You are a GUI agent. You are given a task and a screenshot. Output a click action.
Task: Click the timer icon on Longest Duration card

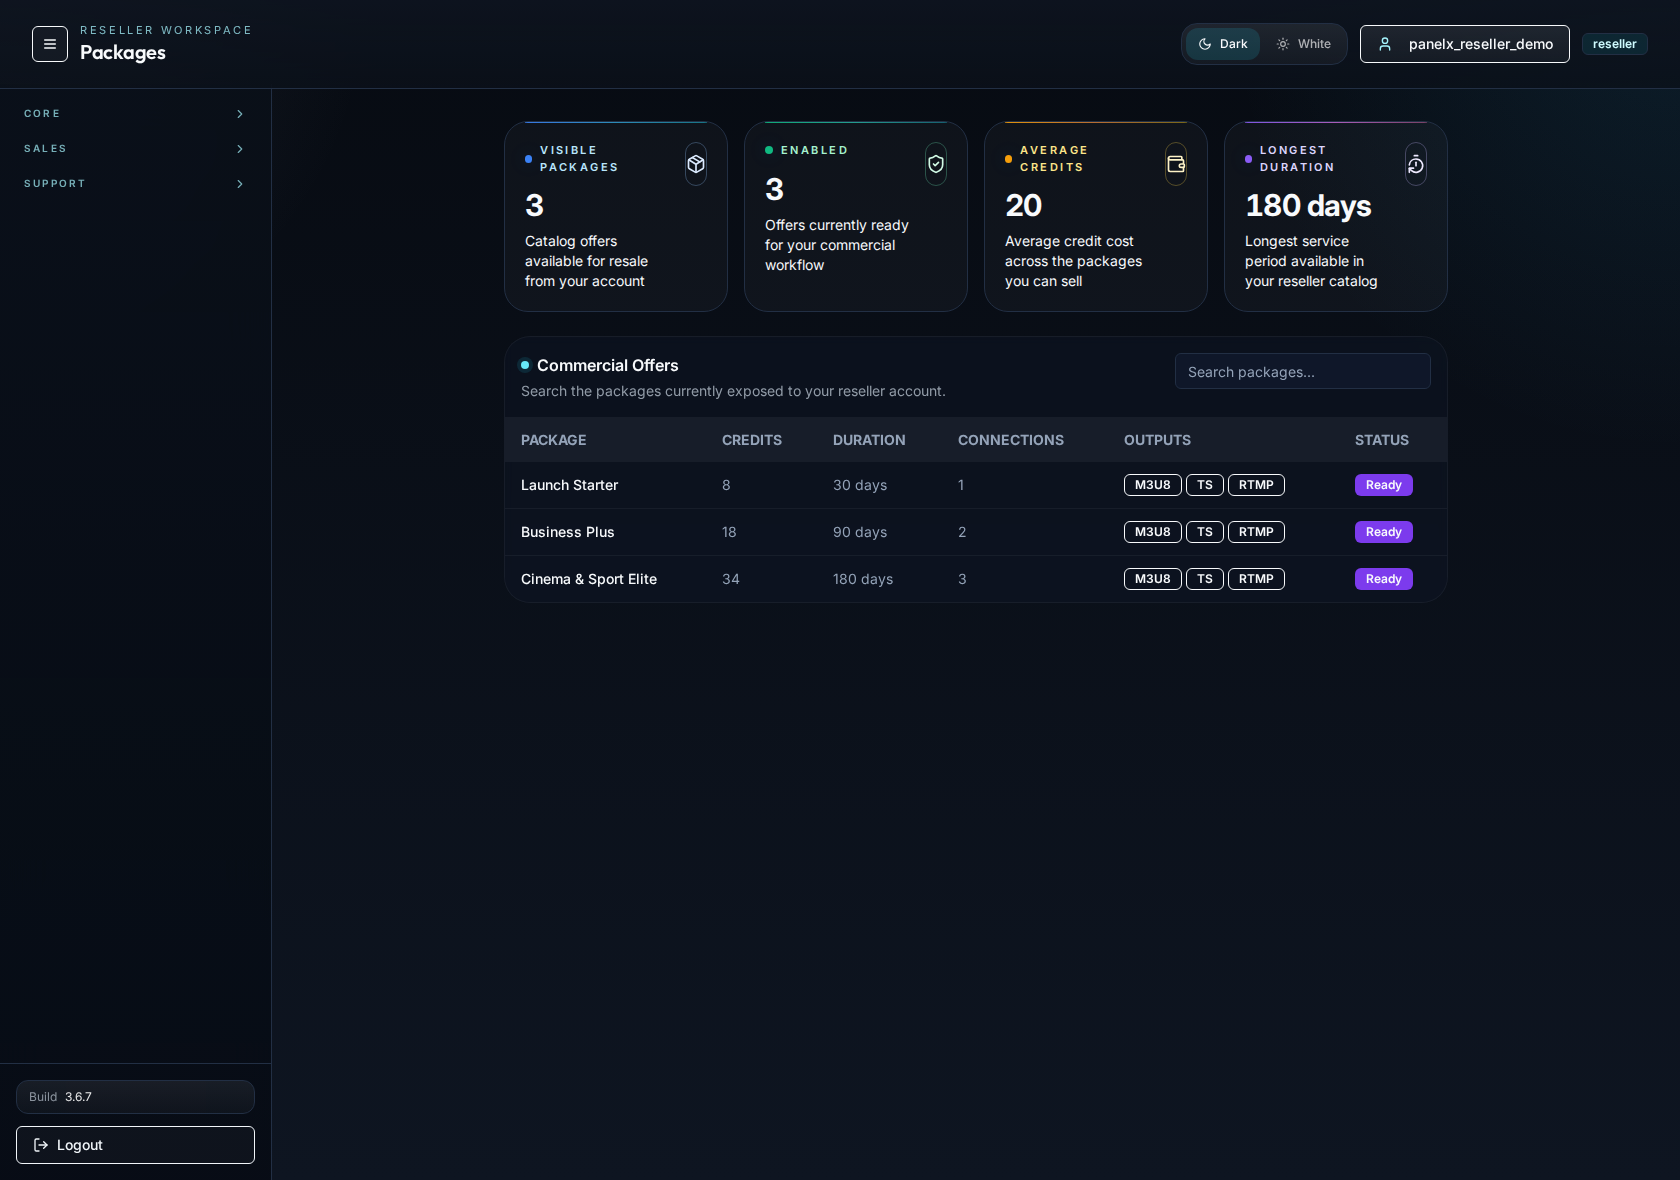[x=1415, y=163]
